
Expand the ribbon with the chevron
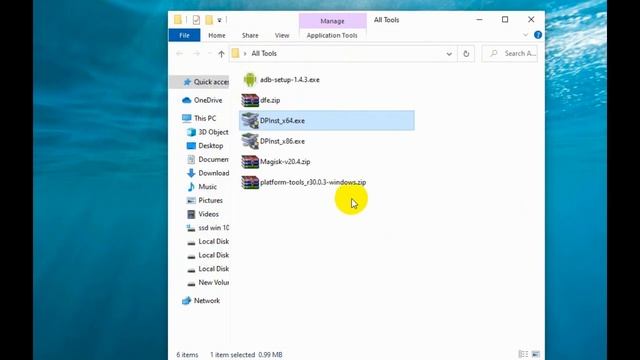tap(525, 35)
